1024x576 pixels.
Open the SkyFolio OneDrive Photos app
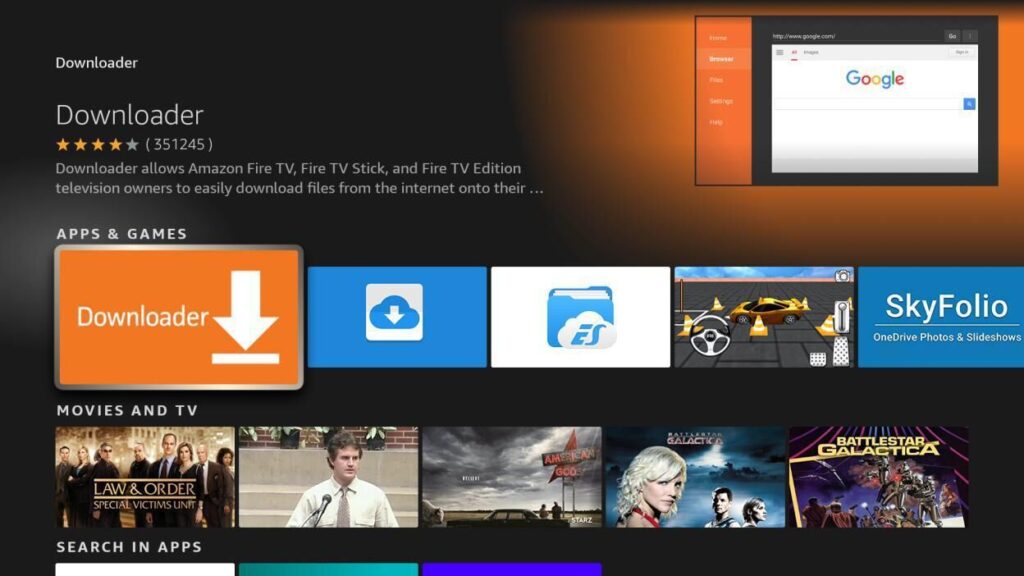pyautogui.click(x=941, y=317)
